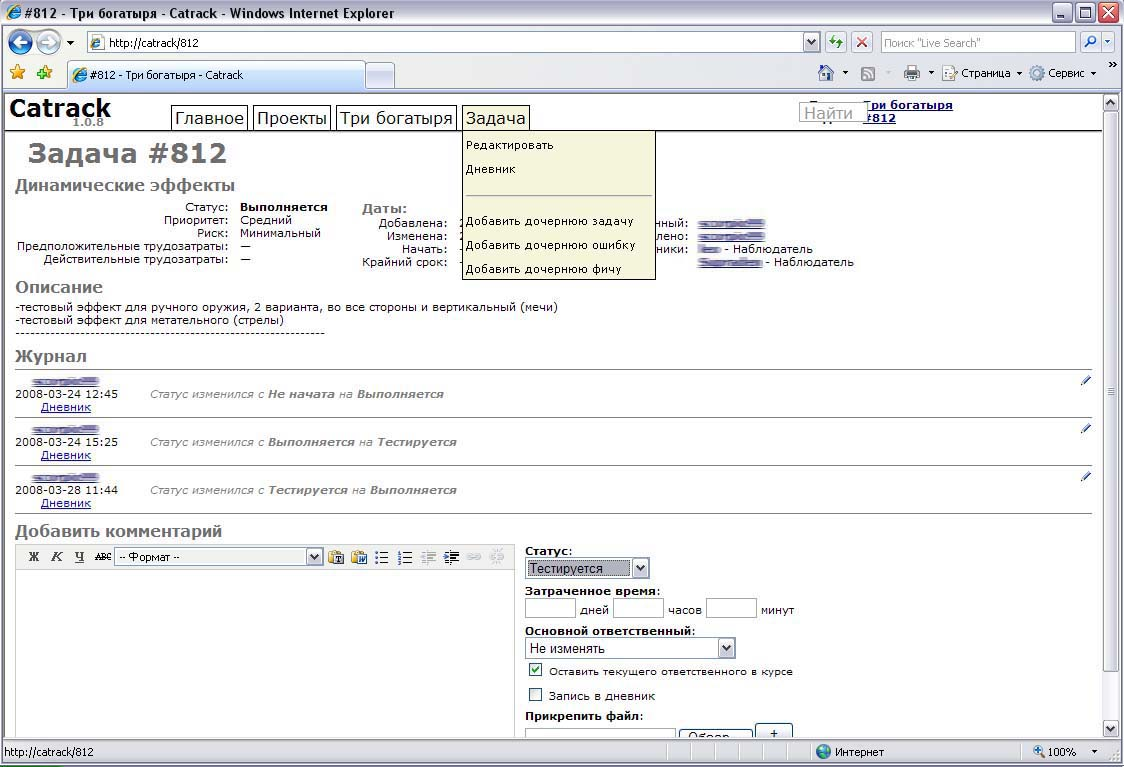The height and width of the screenshot is (767, 1124).
Task: Open the 'Проекты' navigation tab
Action: 292,118
